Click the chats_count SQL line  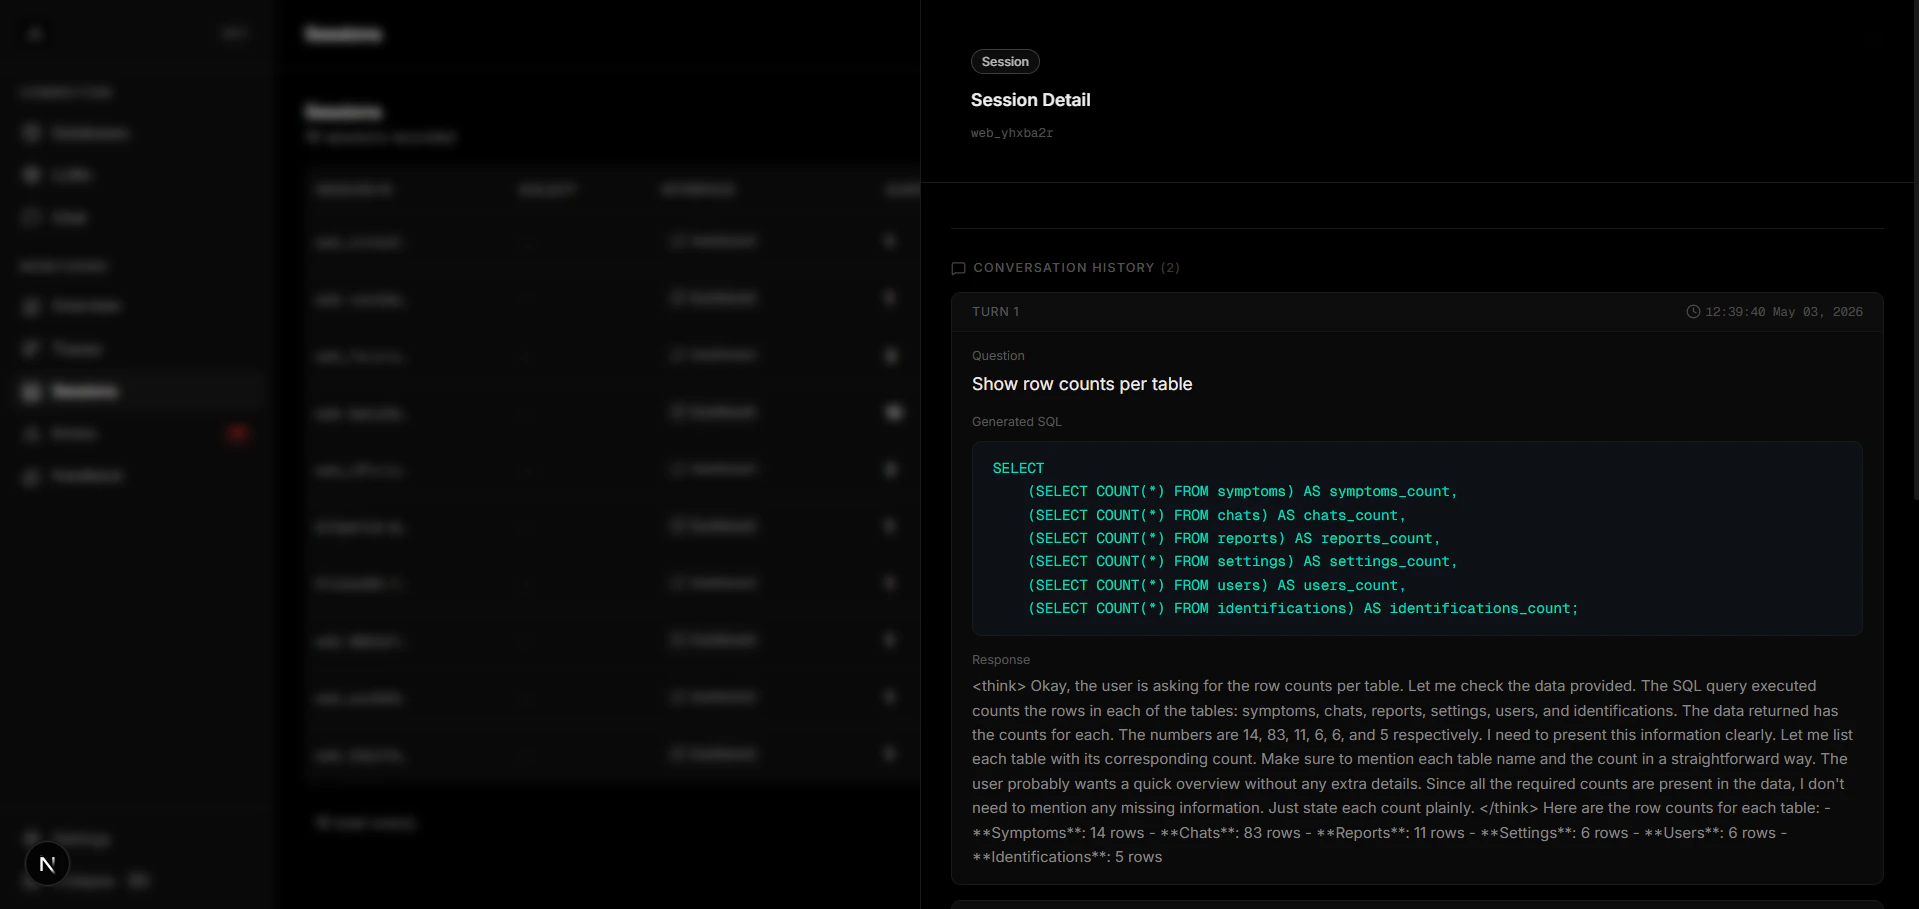(1216, 515)
